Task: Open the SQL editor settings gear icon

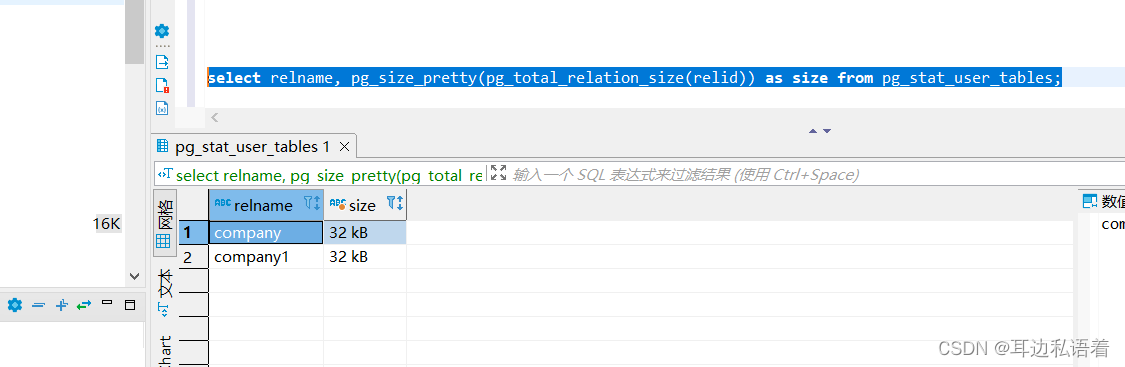Action: 162,31
